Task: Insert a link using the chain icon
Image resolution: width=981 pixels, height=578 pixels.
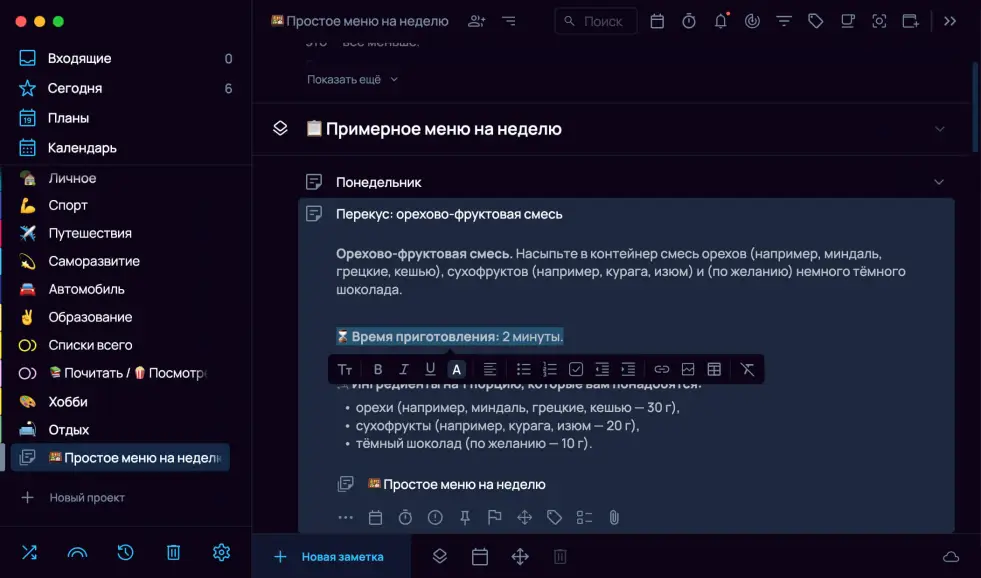Action: pos(662,369)
